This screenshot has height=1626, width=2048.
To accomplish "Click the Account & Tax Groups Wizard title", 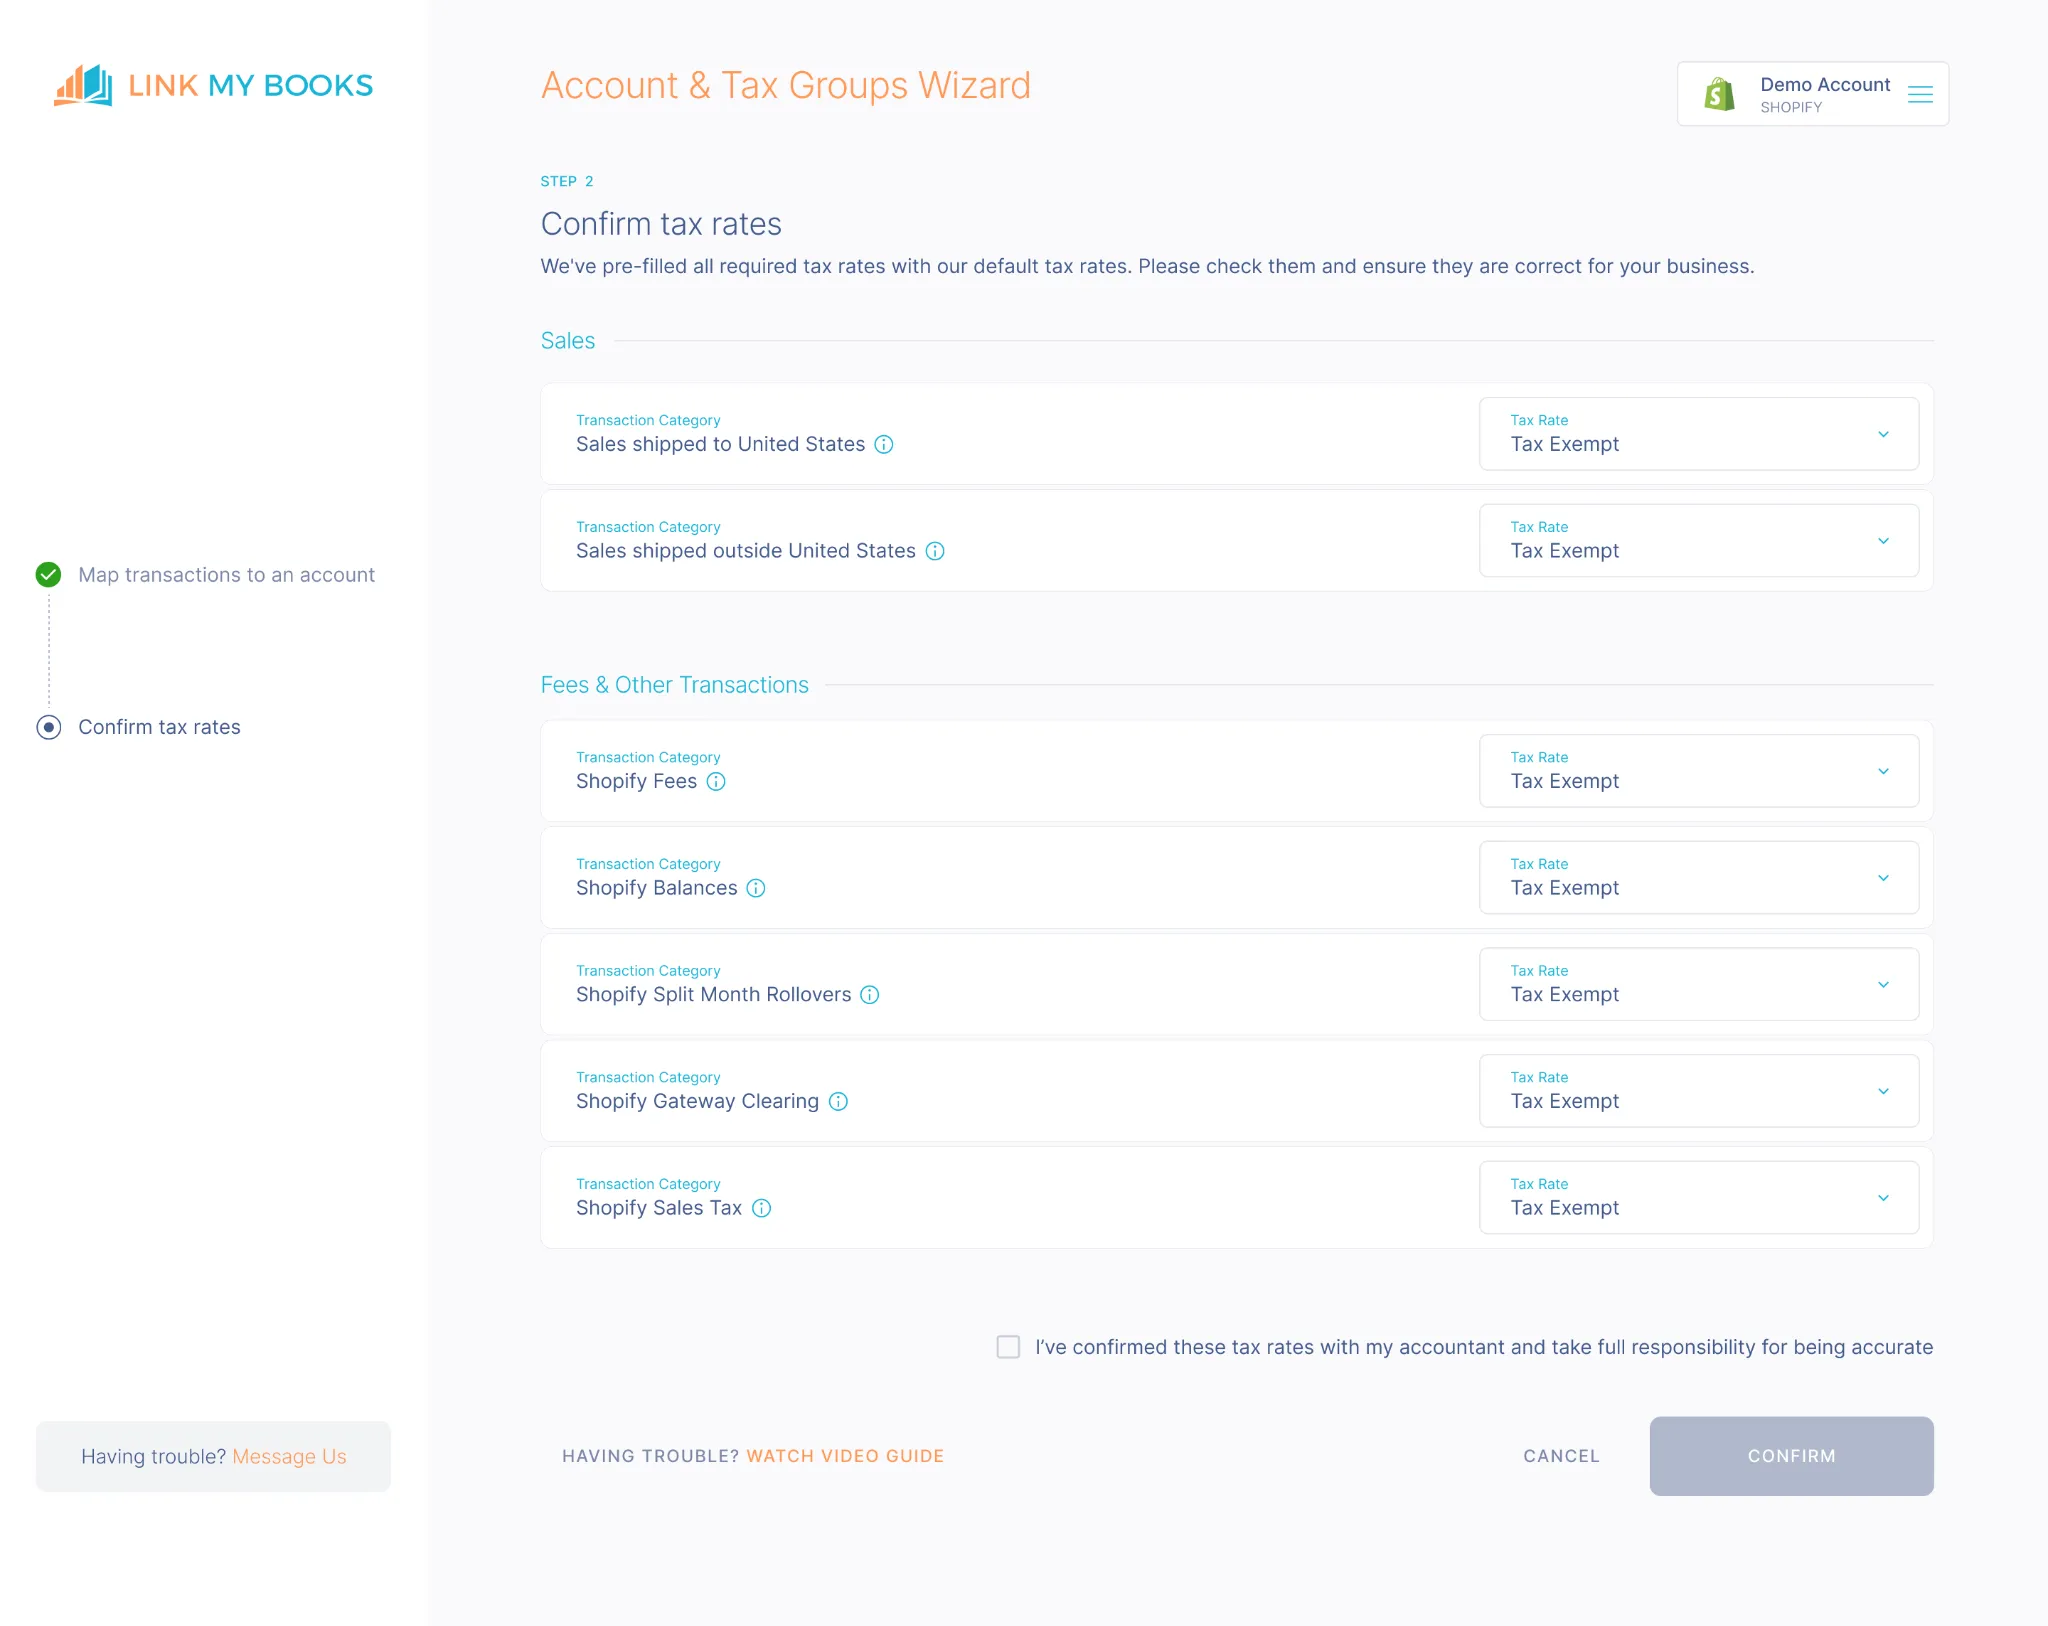I will (785, 86).
